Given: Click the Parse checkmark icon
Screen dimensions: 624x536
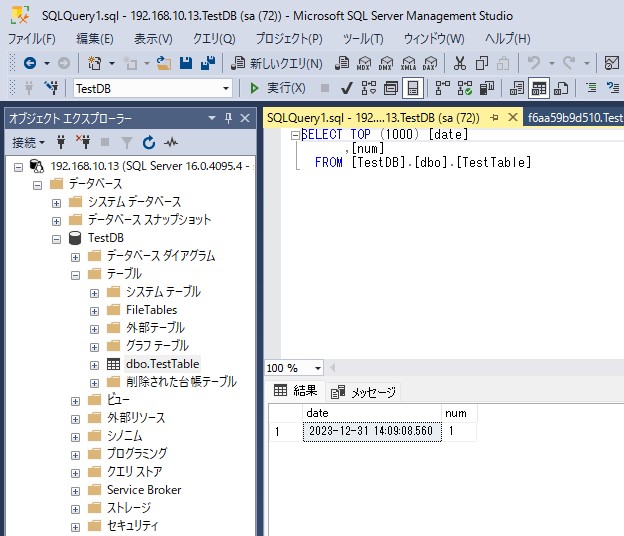Looking at the screenshot, I should pos(347,88).
